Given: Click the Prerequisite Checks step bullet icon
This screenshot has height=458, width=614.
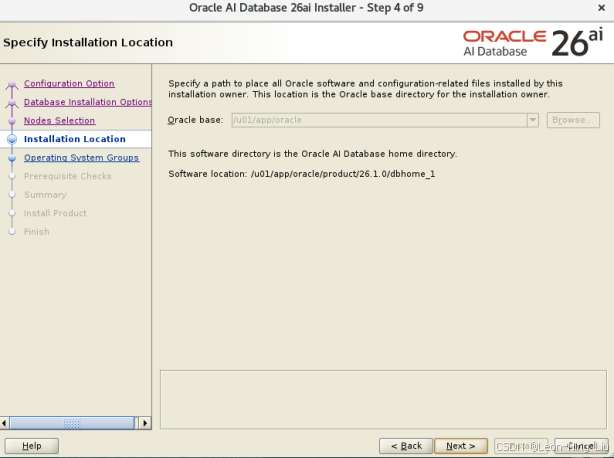Looking at the screenshot, I should pyautogui.click(x=12, y=176).
